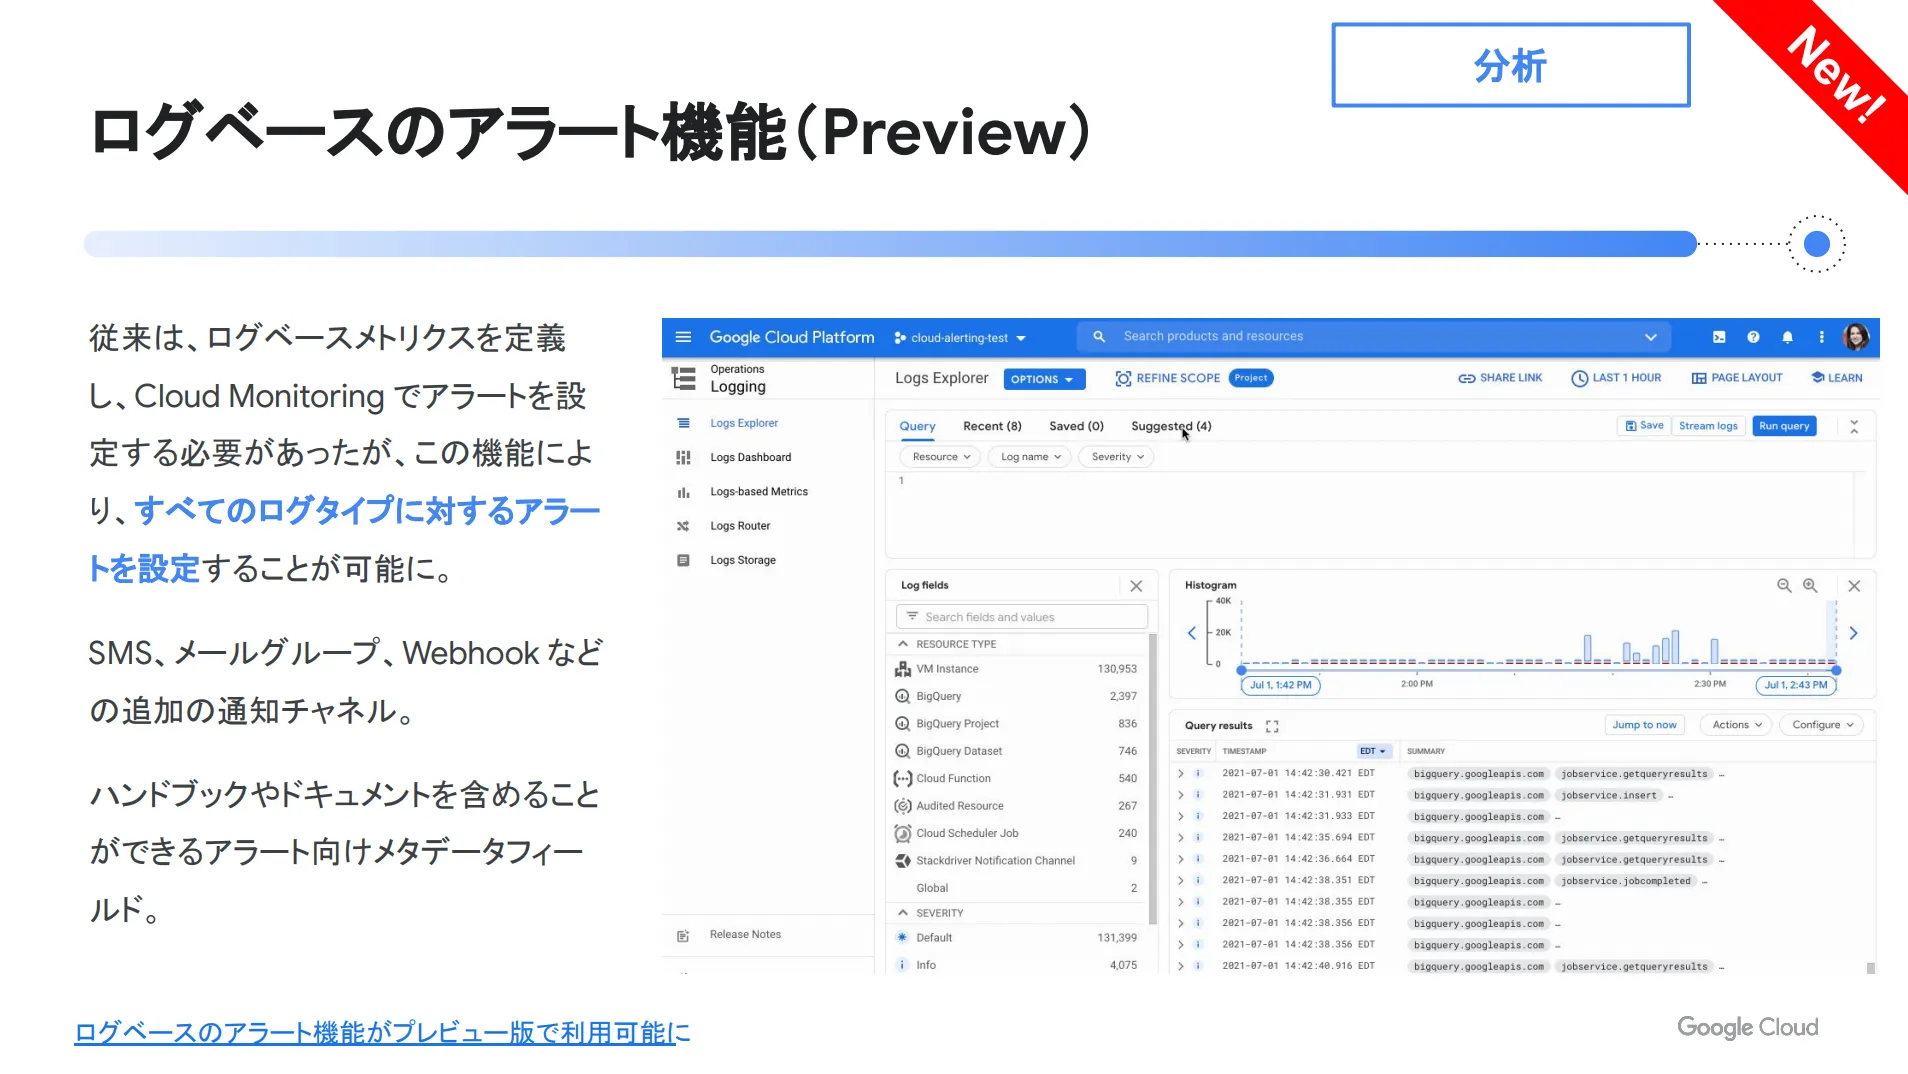The image size is (1908, 1074).
Task: Open the Severity filter dropdown
Action: tap(1117, 457)
